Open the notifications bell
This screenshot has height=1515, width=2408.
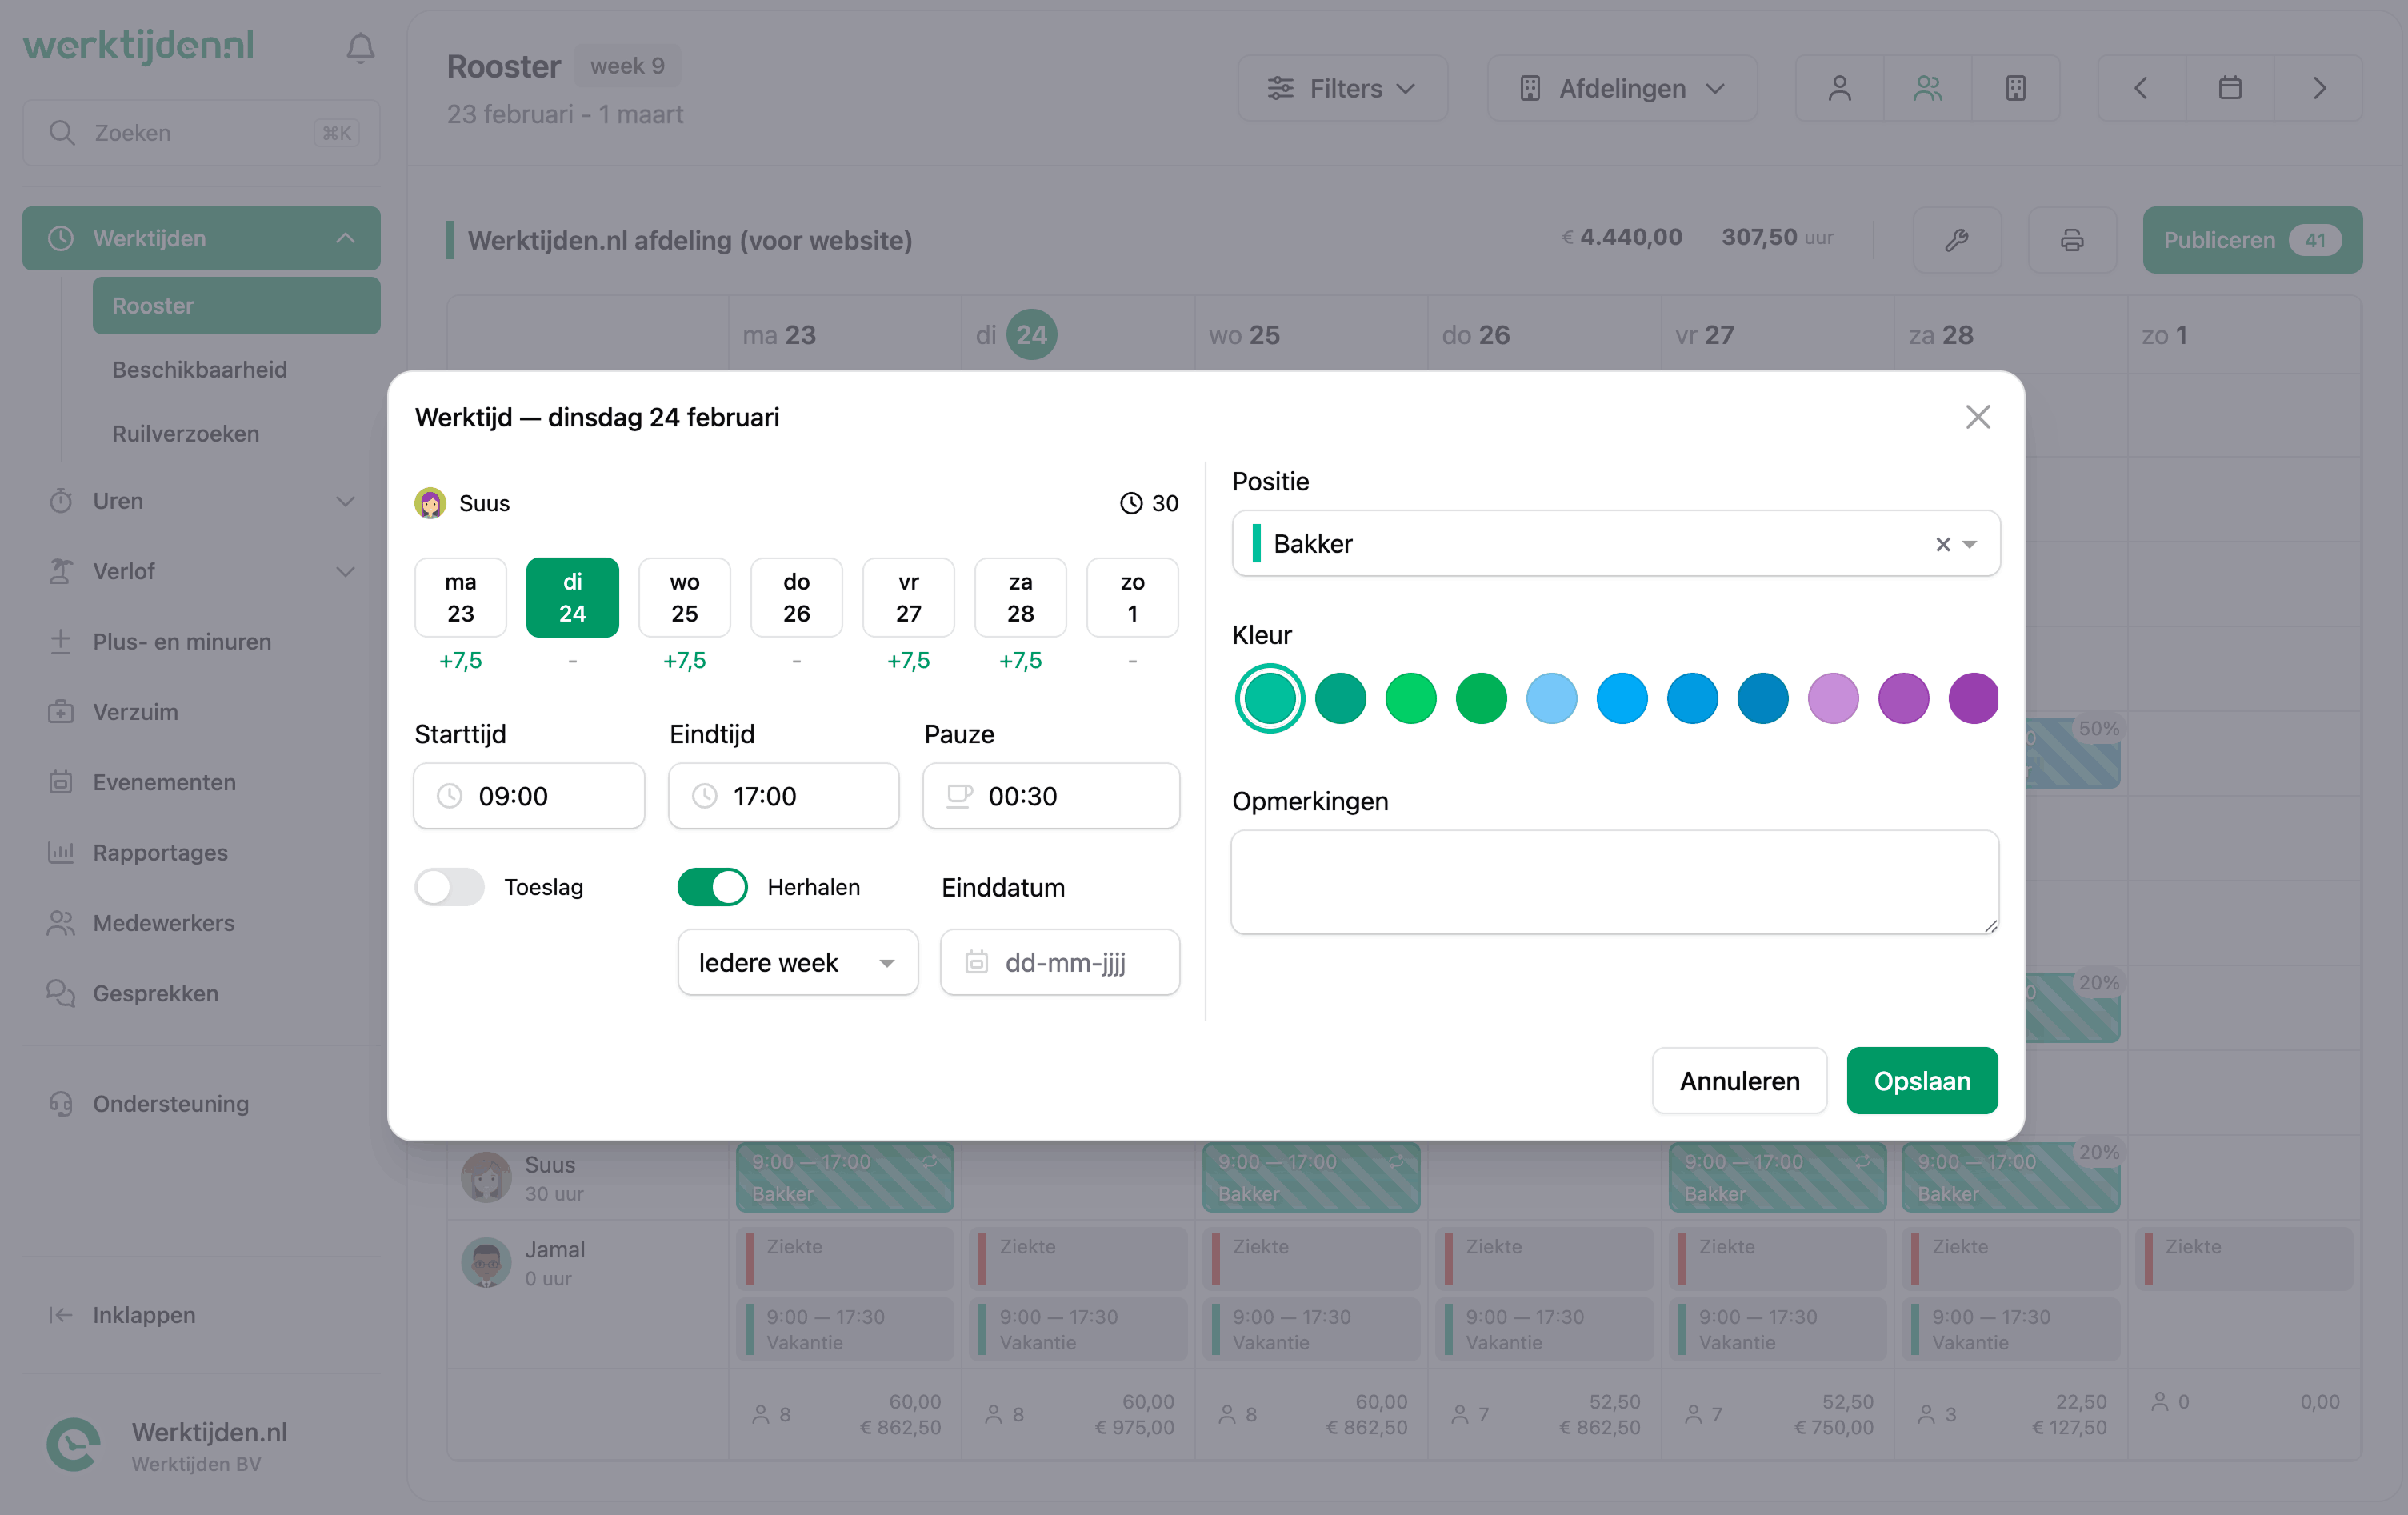pyautogui.click(x=360, y=47)
